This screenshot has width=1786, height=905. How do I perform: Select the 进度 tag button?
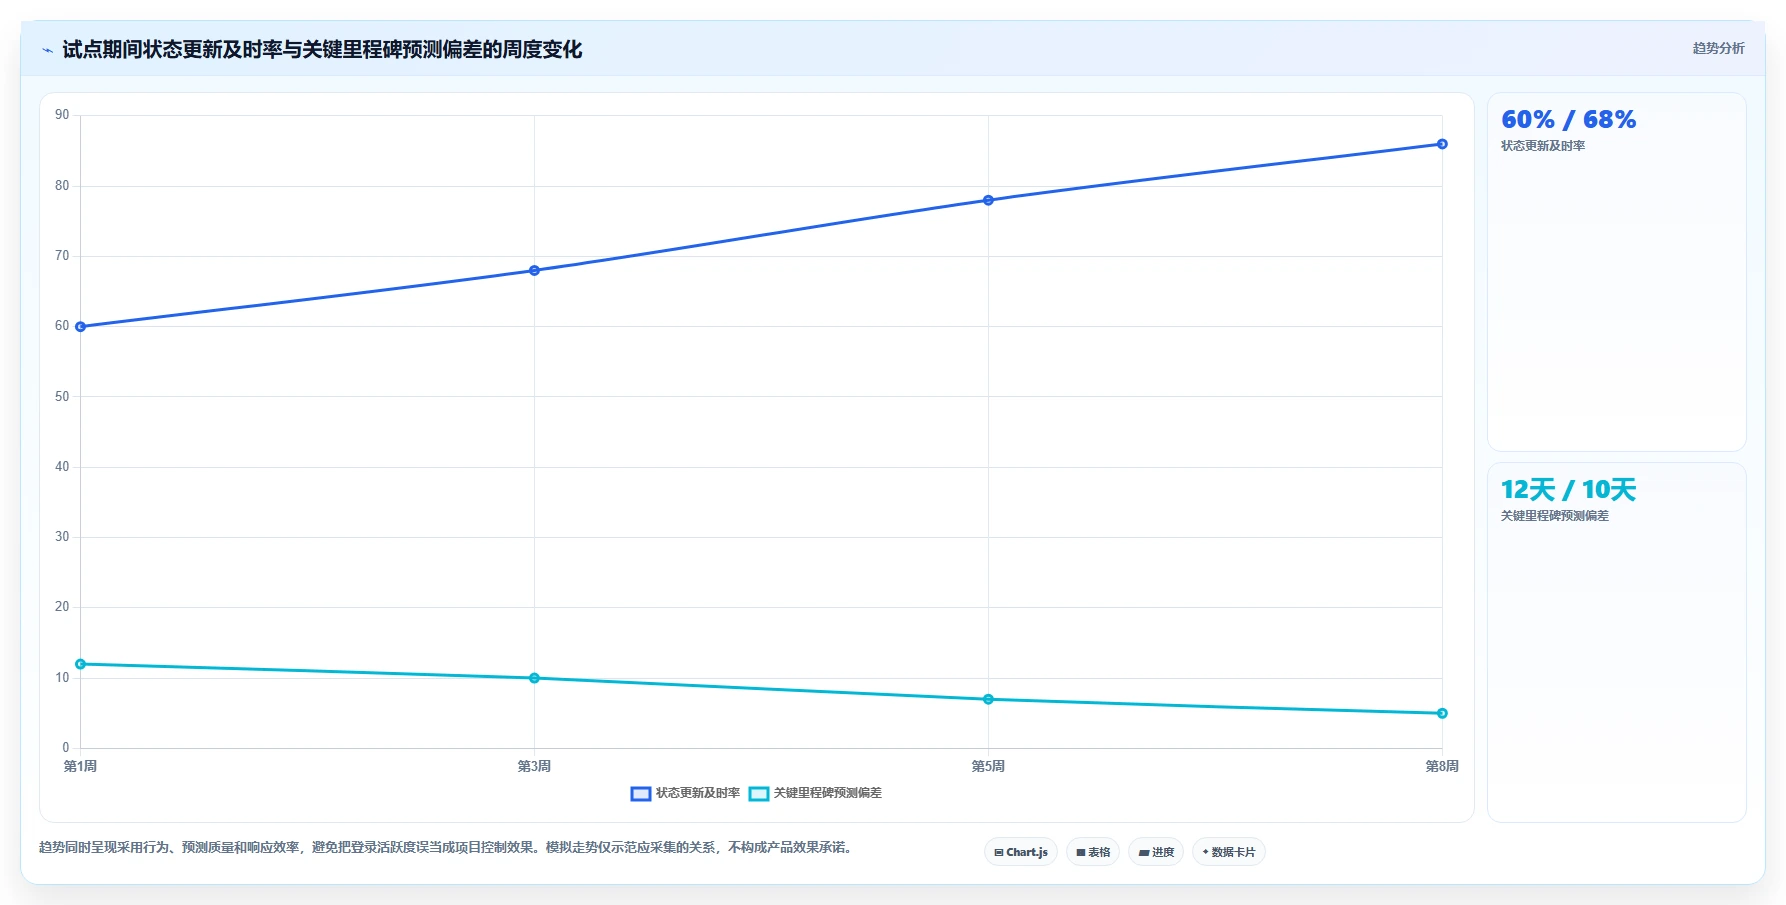(1156, 852)
